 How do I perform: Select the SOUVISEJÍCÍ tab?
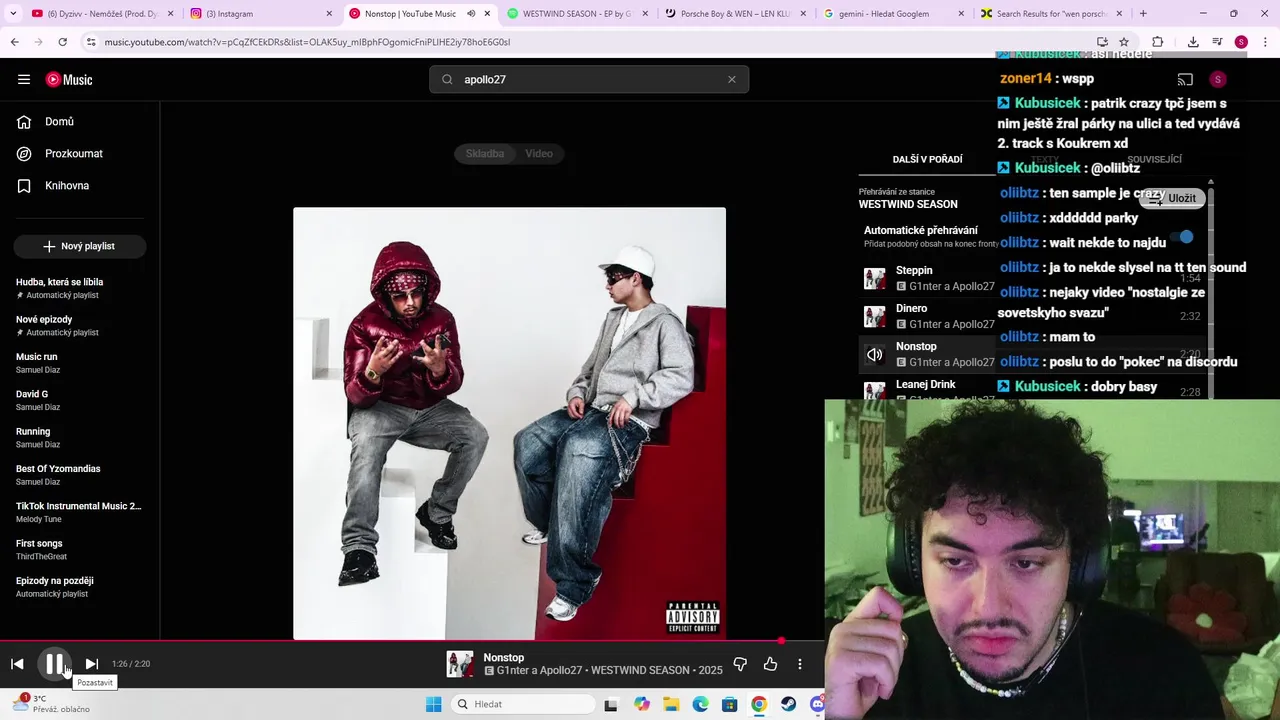pos(1154,159)
